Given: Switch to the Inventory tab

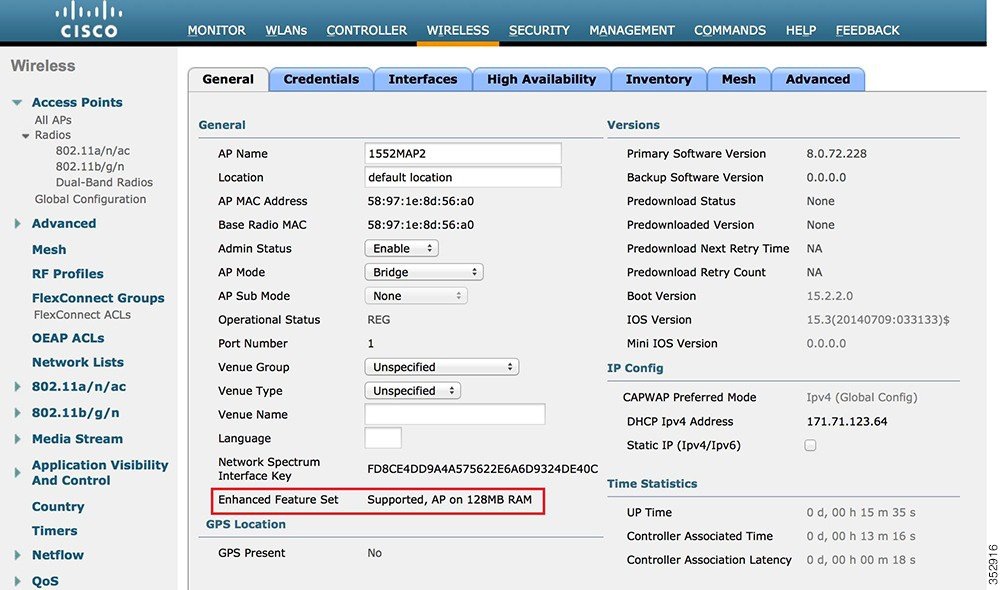Looking at the screenshot, I should [x=658, y=79].
